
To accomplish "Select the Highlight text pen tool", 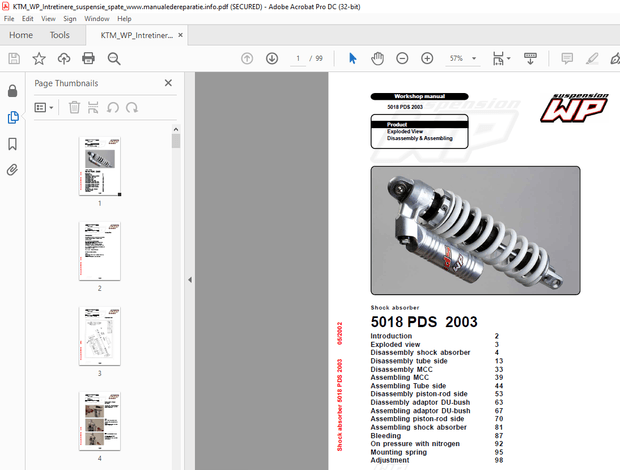I will pos(592,59).
